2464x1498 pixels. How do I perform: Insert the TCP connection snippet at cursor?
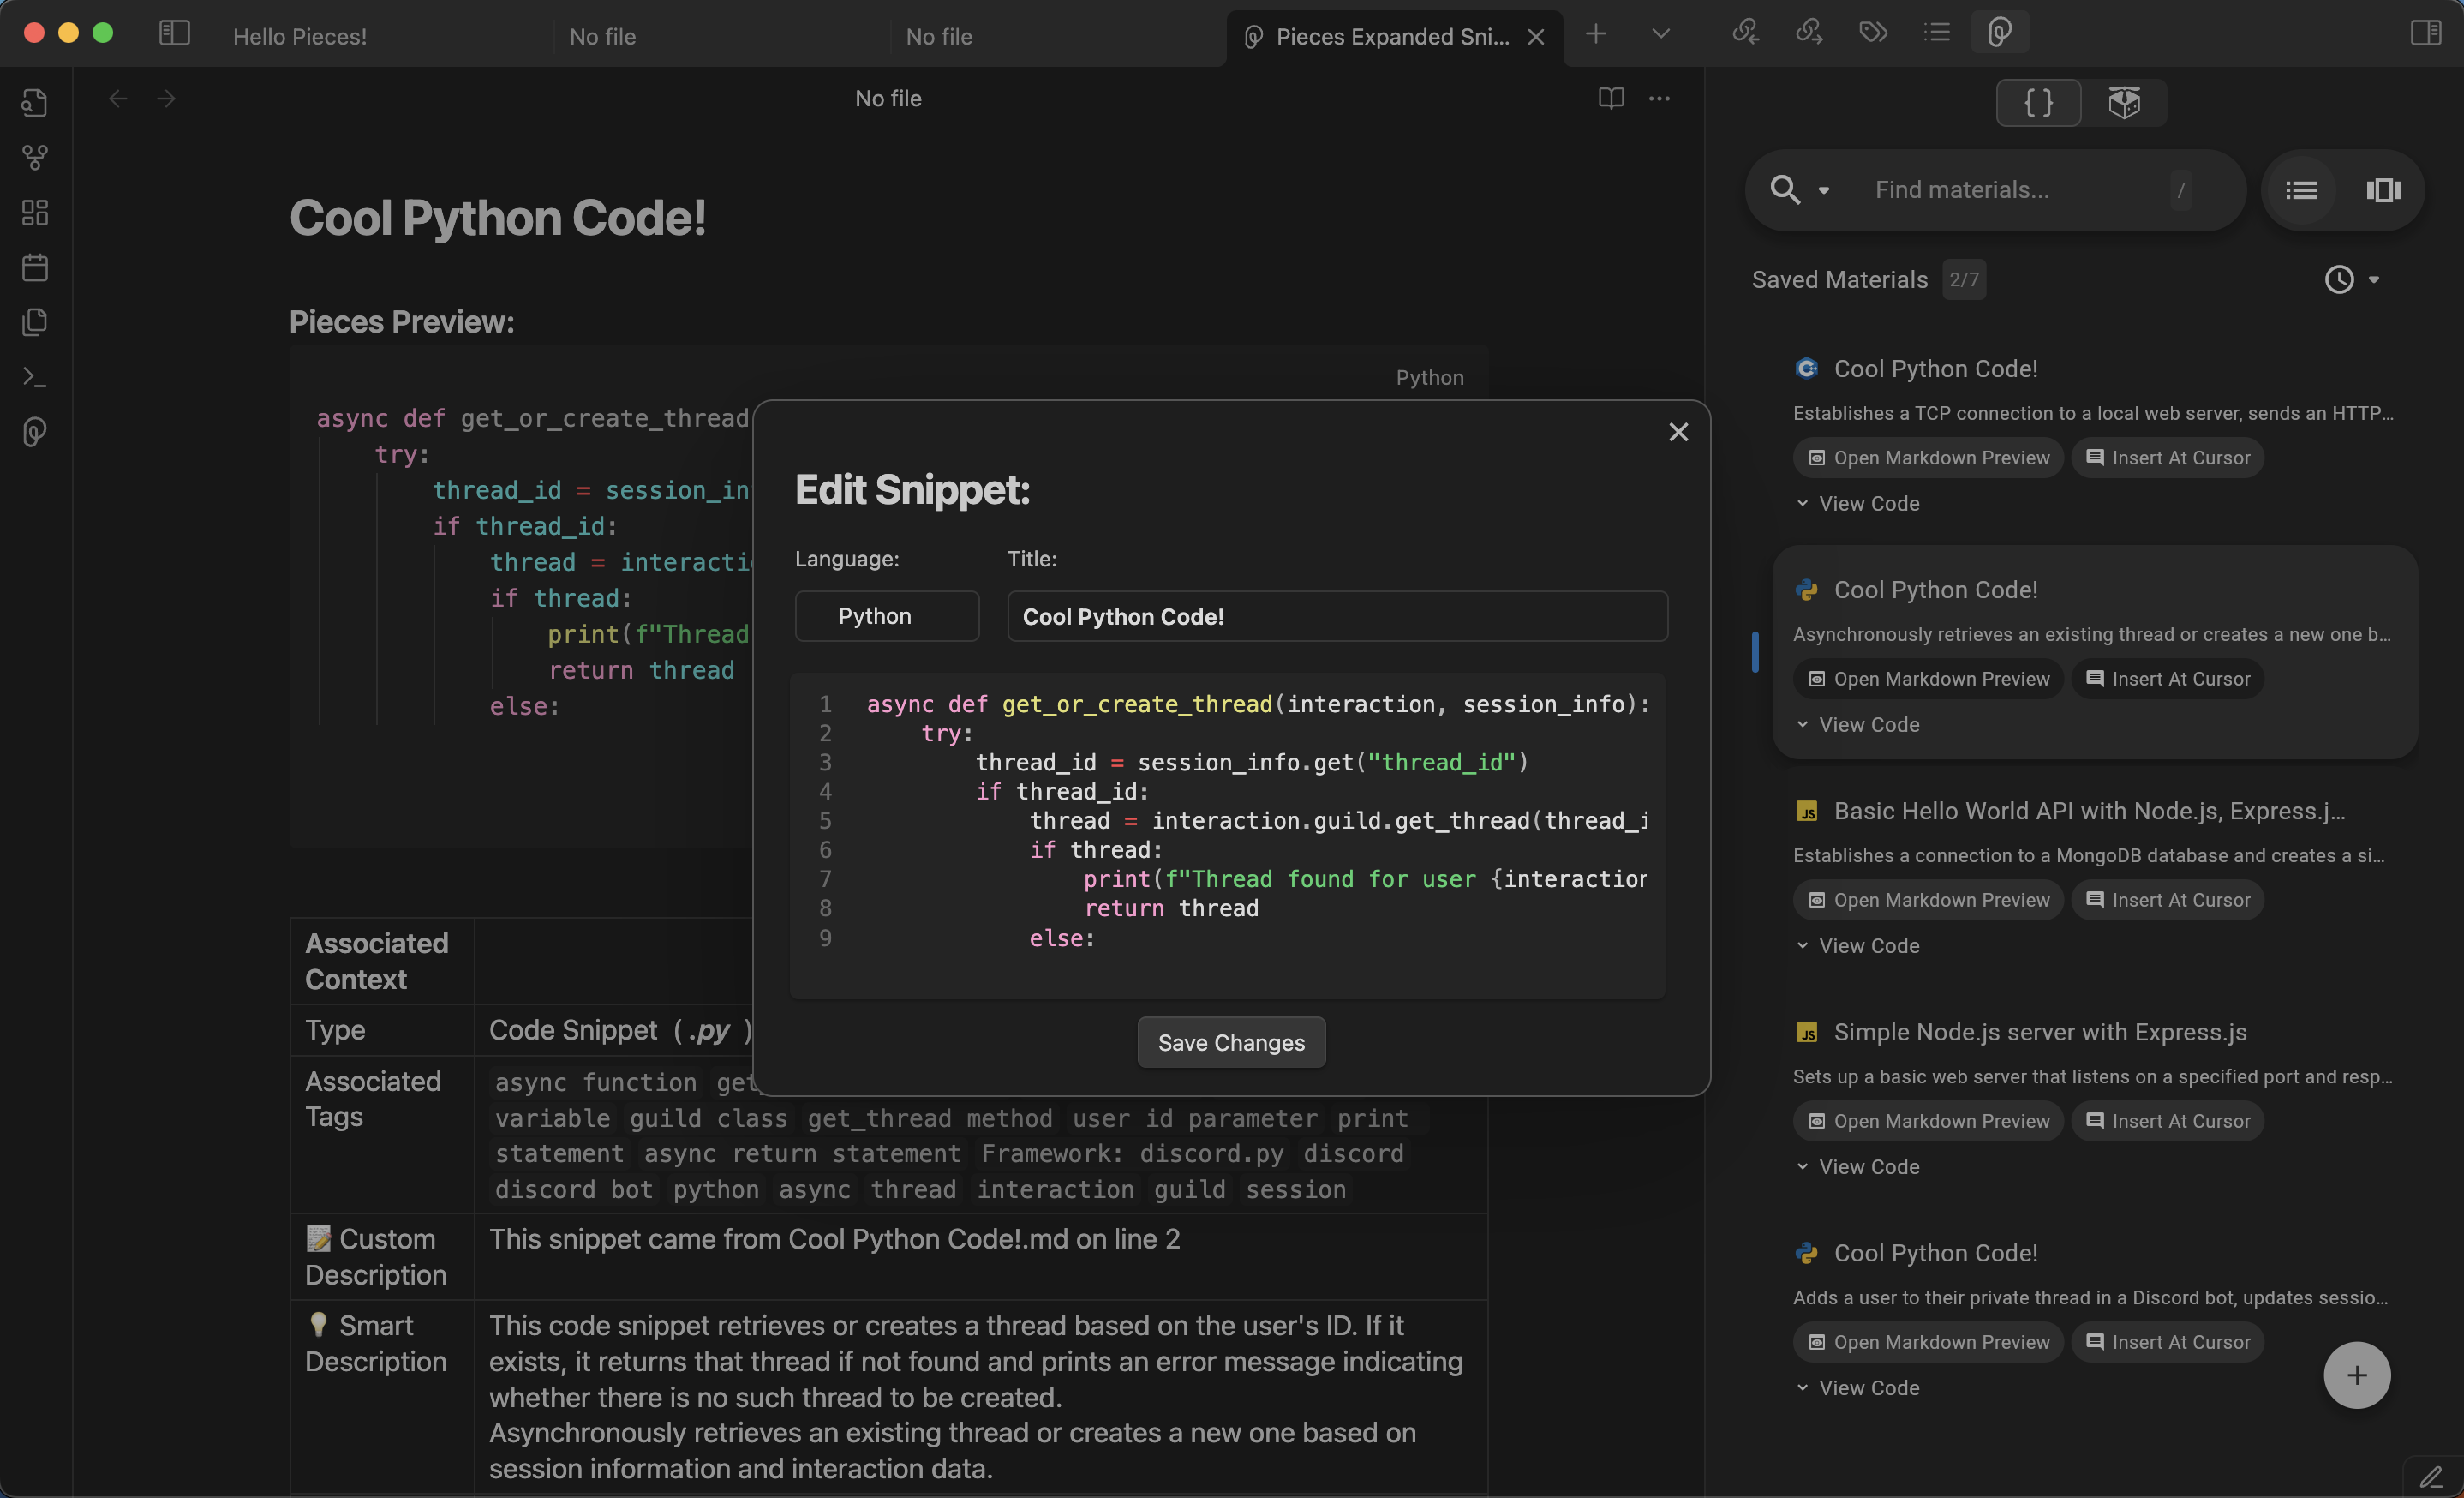(2167, 457)
